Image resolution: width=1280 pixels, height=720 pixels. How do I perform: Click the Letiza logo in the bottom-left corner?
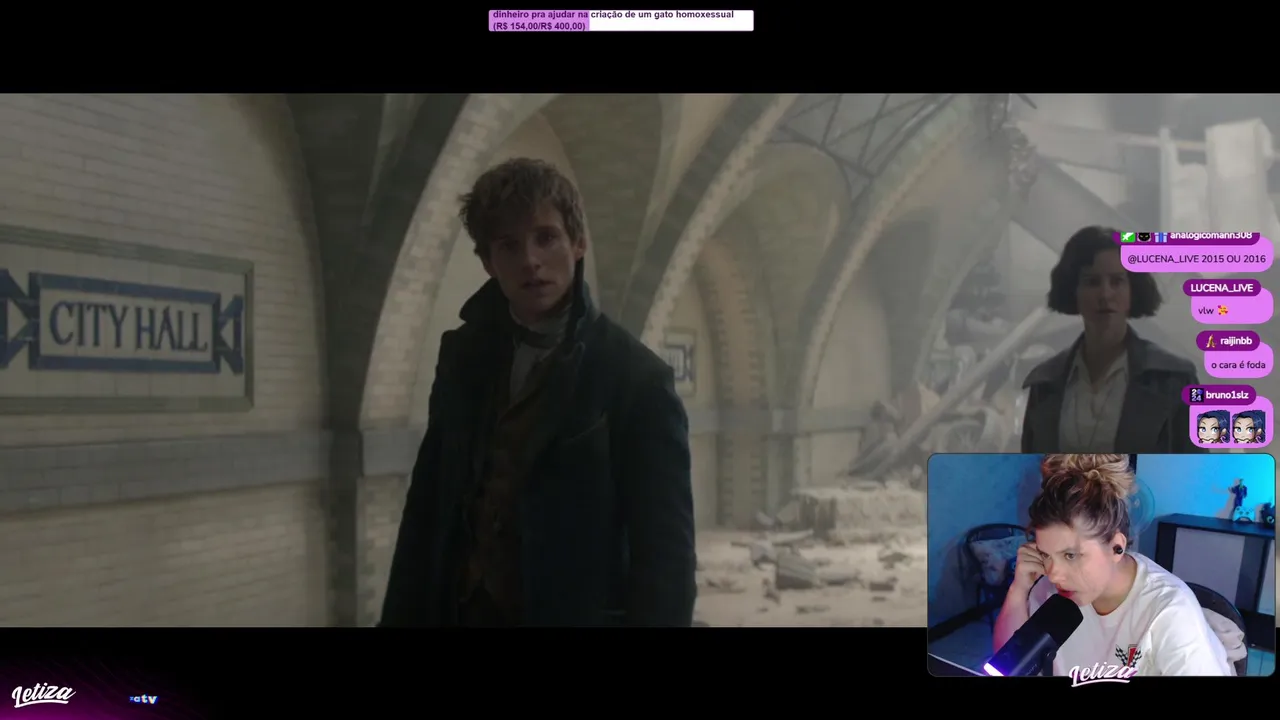click(42, 694)
